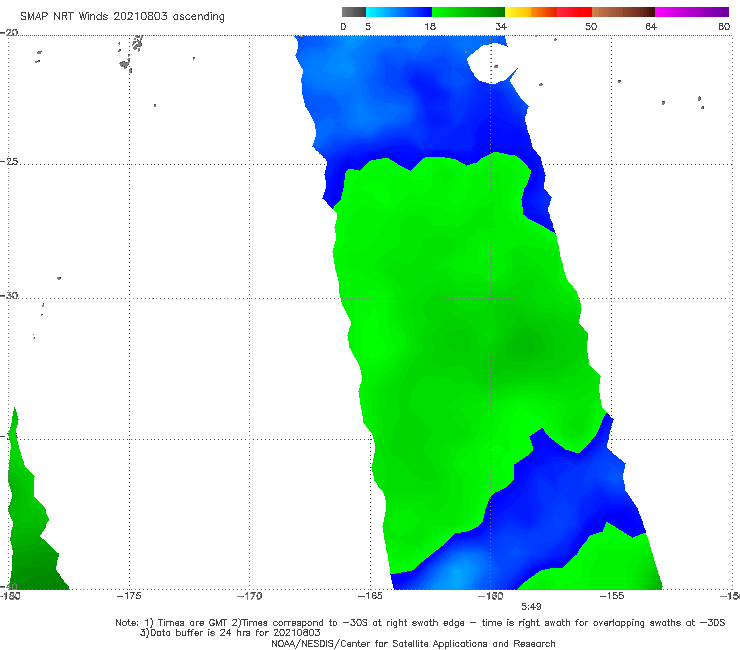
Task: Click the title text 'SMAP NRT Winds 20210803 ascending'
Action: (122, 17)
